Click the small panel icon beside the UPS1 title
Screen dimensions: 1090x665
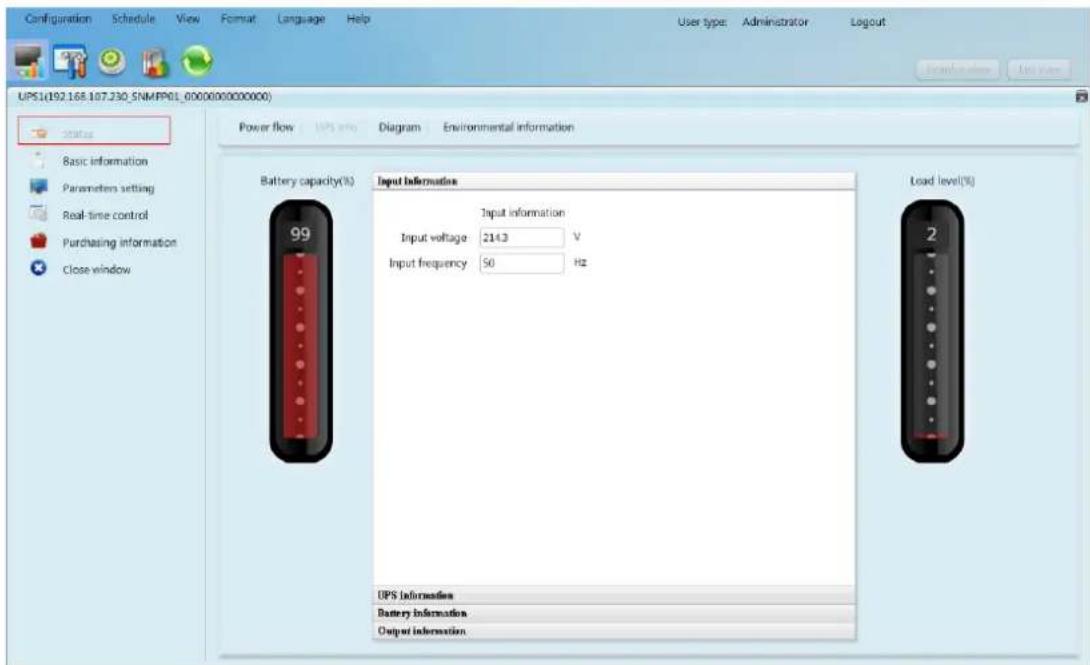point(1081,97)
